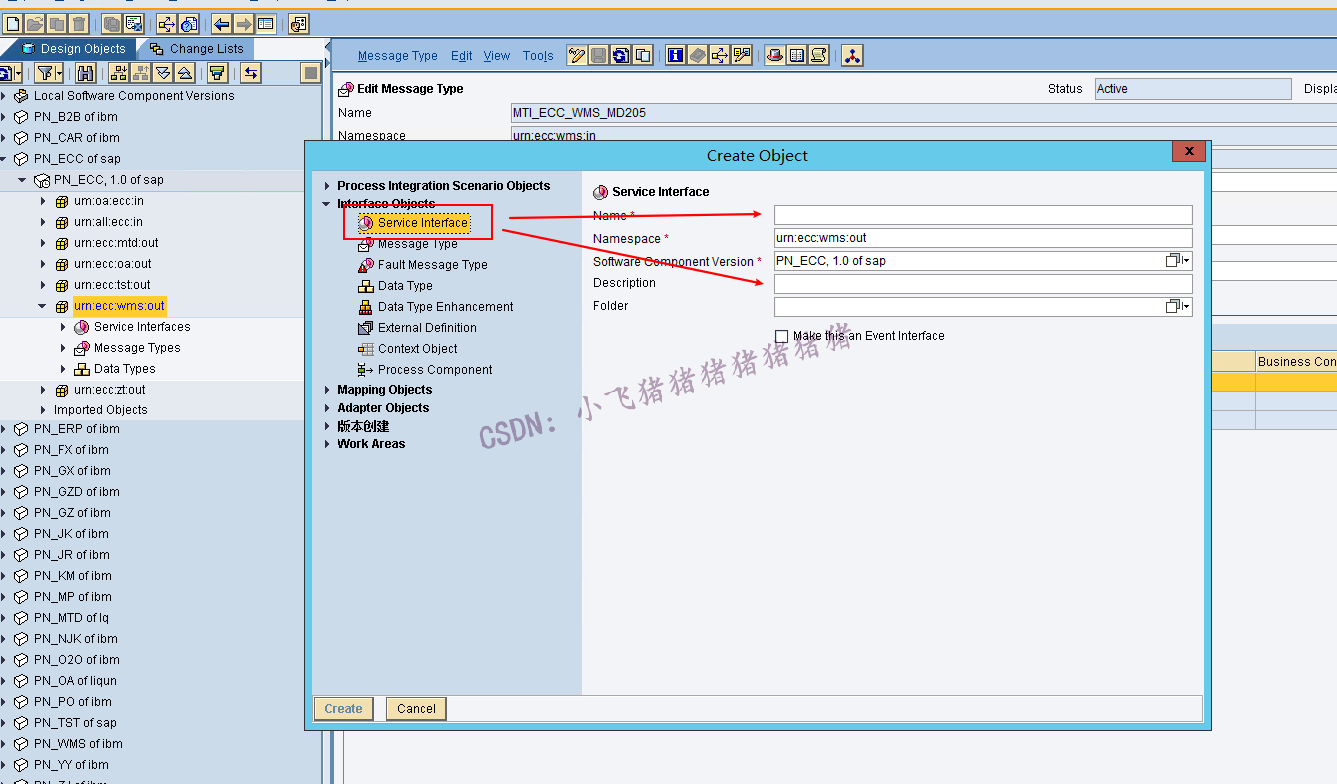Select Service Interface in object list
Screen dimensions: 1337x784
tap(423, 223)
